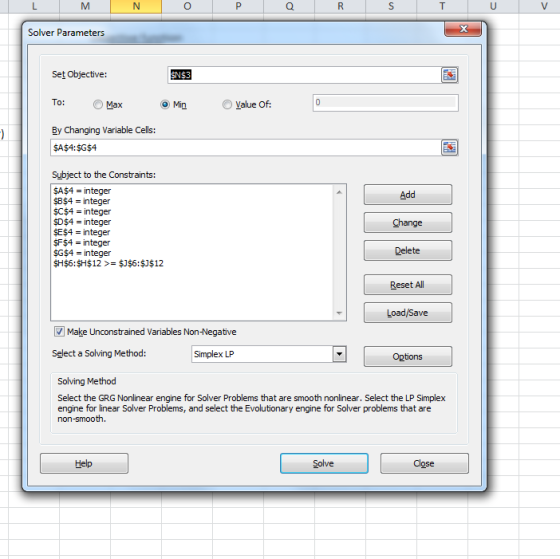
Task: Open solver Options
Action: pos(408,356)
